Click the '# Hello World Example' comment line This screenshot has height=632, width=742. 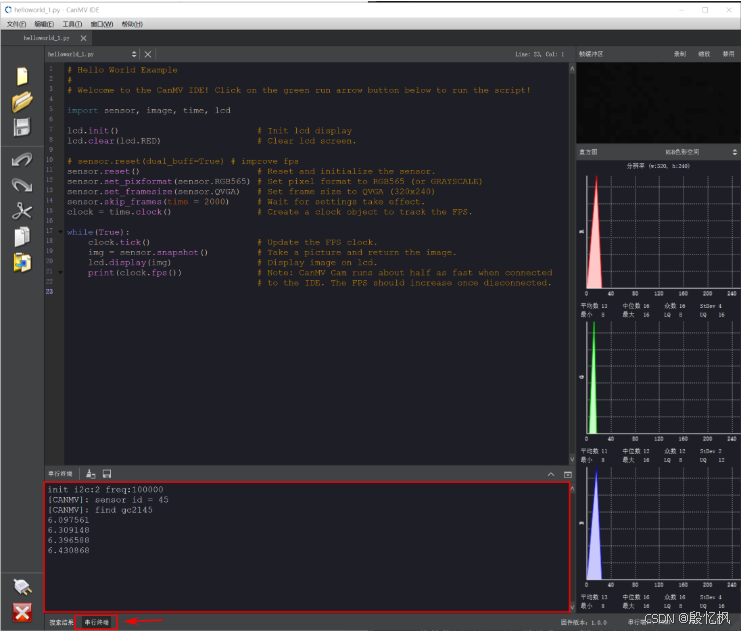(x=122, y=70)
